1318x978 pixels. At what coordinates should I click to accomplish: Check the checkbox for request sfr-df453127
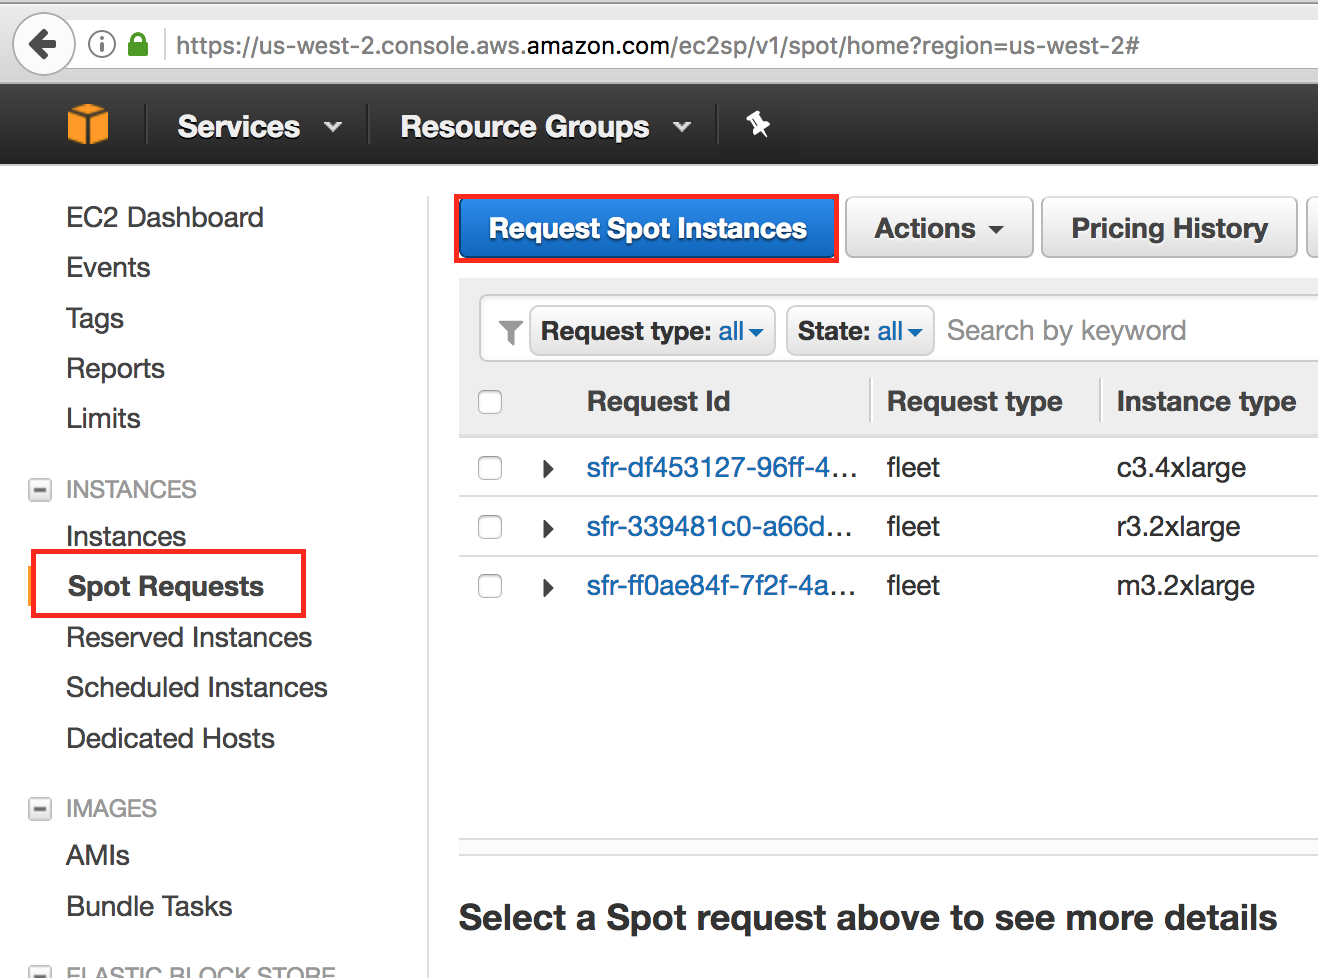coord(489,467)
